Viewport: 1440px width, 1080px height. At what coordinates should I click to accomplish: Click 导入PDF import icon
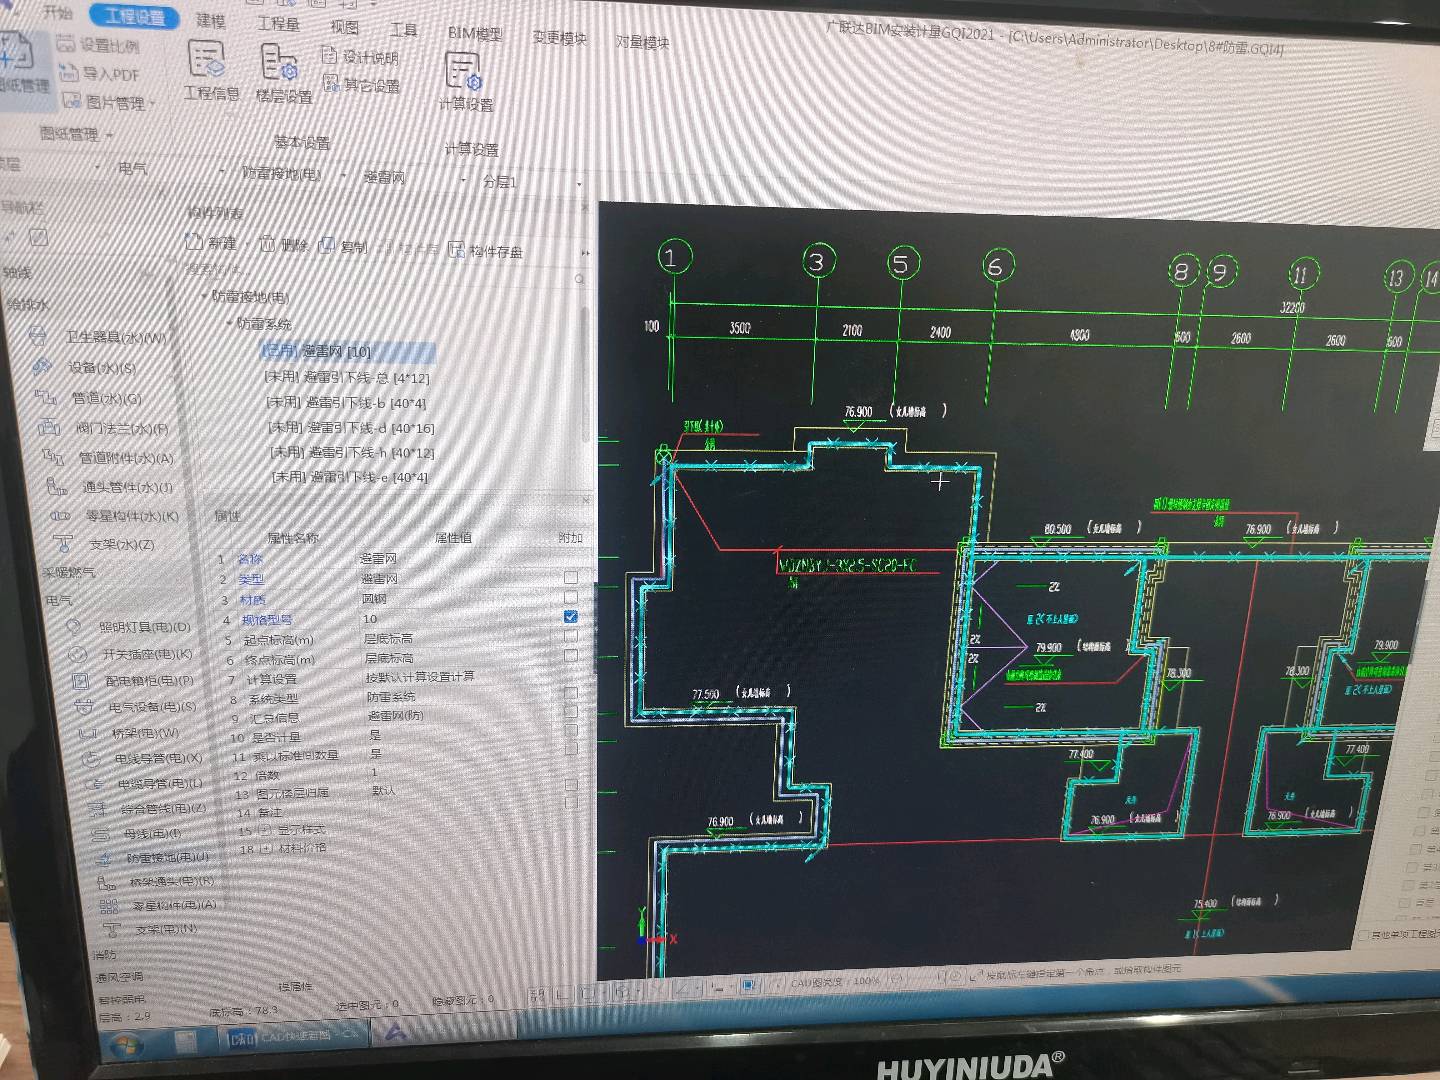[69, 72]
